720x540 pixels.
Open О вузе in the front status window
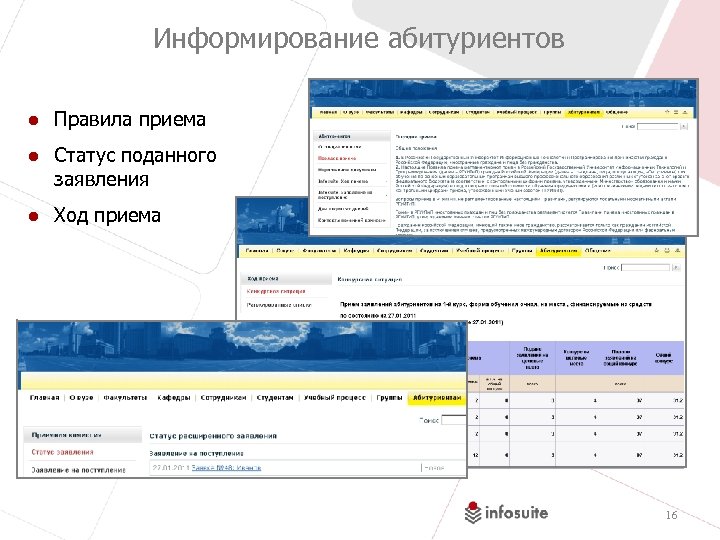coord(81,398)
